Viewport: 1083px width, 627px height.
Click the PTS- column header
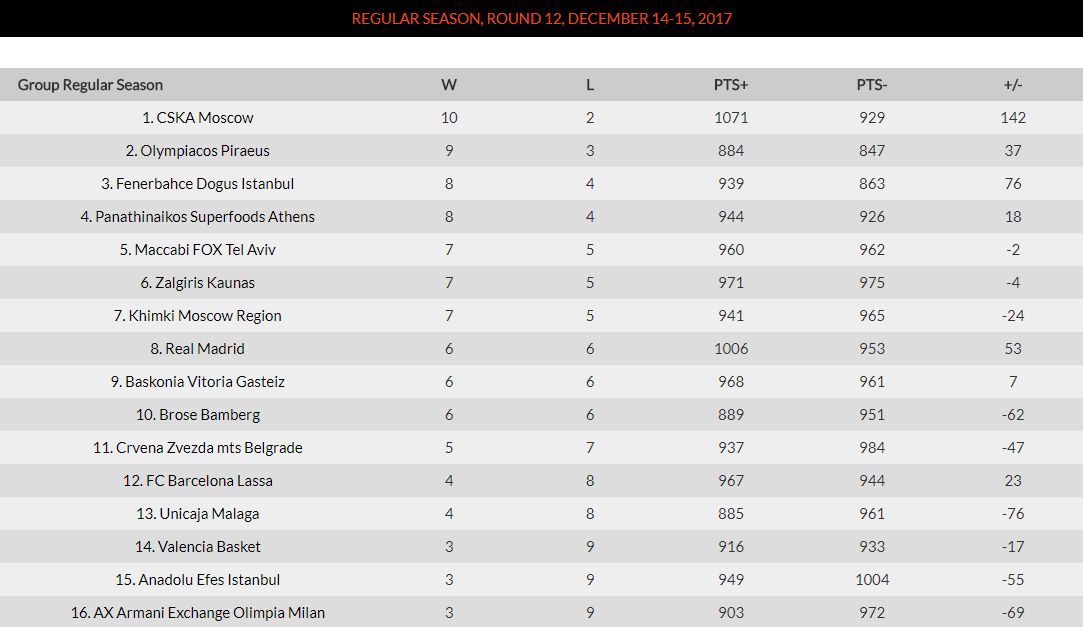pyautogui.click(x=872, y=85)
